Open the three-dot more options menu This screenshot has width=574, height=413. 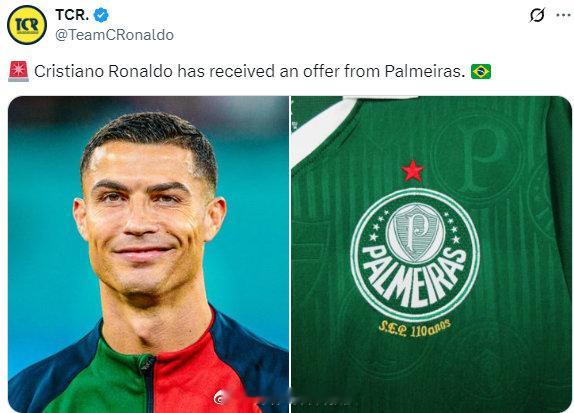(x=563, y=15)
